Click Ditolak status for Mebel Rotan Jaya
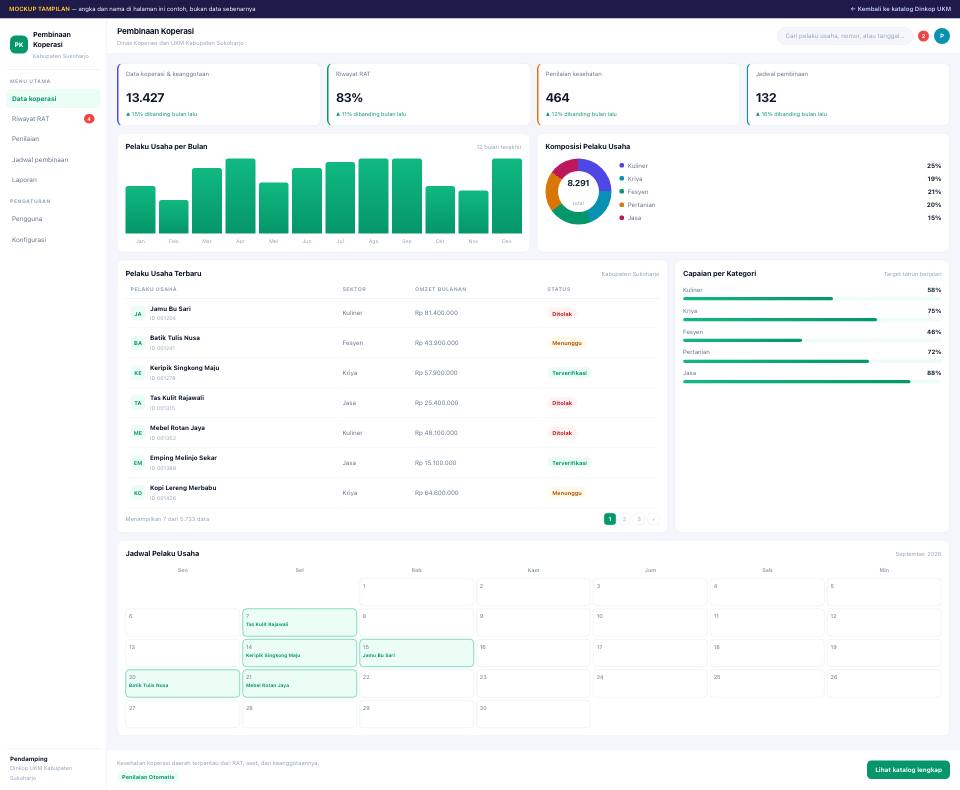Image resolution: width=960 pixels, height=790 pixels. [x=562, y=433]
